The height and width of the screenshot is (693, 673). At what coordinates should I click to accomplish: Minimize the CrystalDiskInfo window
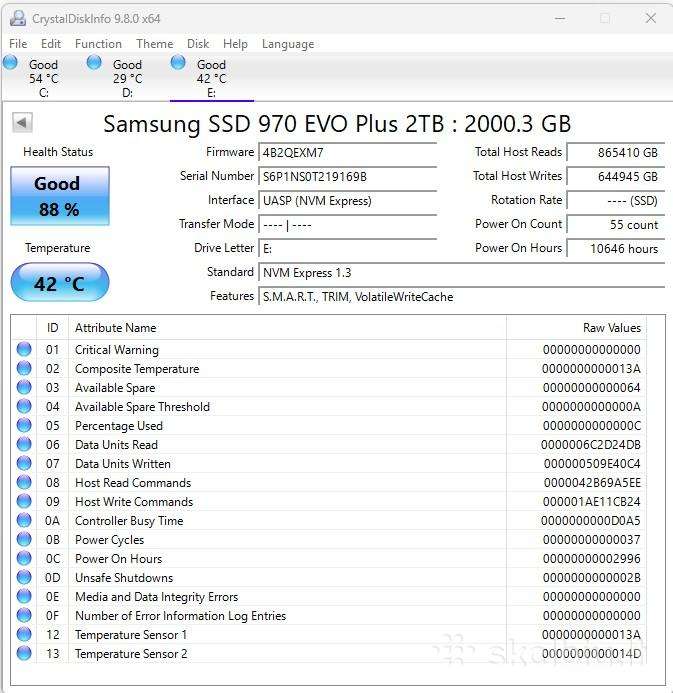click(560, 18)
